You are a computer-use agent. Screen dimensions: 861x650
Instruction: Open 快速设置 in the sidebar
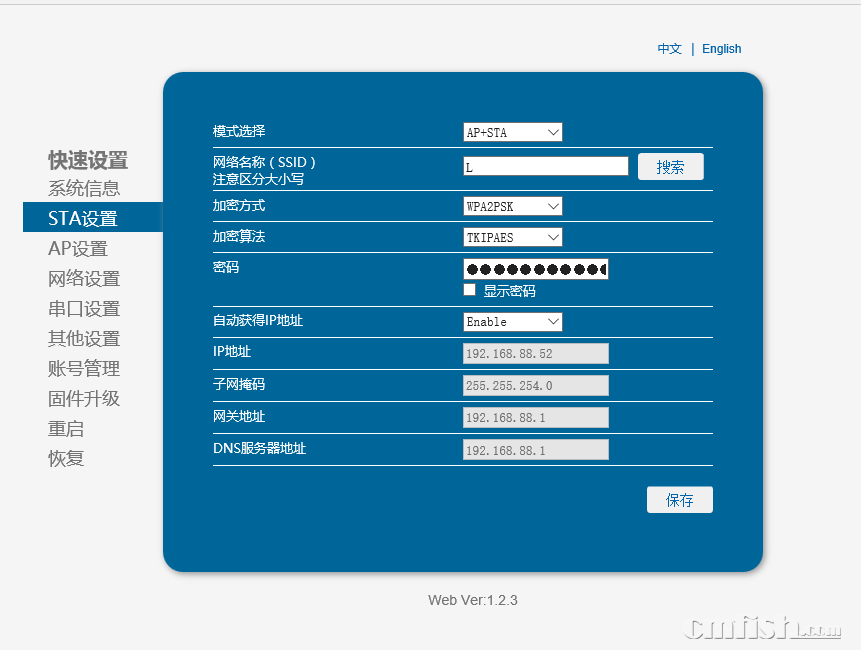(88, 160)
